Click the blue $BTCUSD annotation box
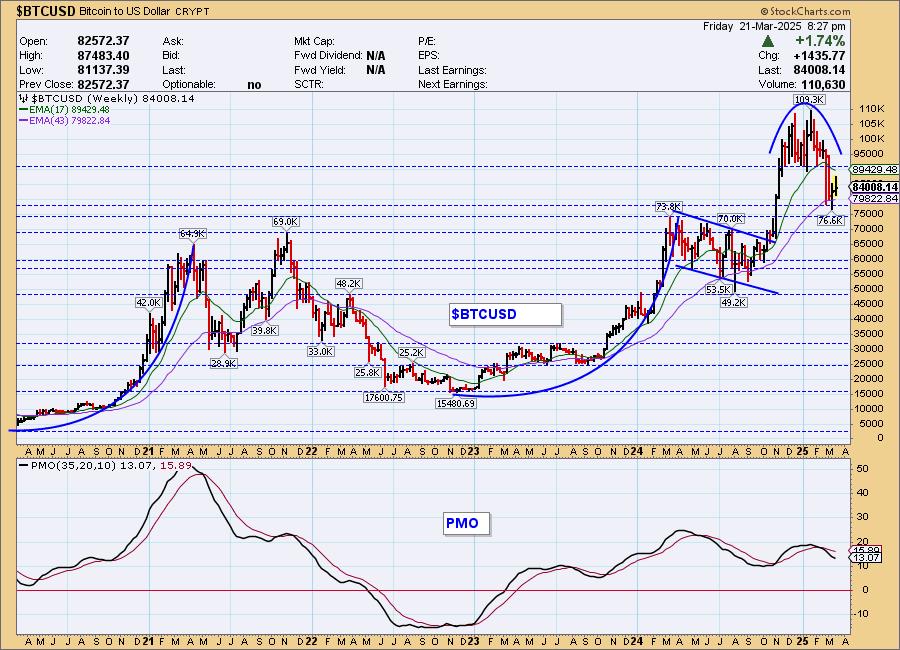900x650 pixels. point(505,314)
